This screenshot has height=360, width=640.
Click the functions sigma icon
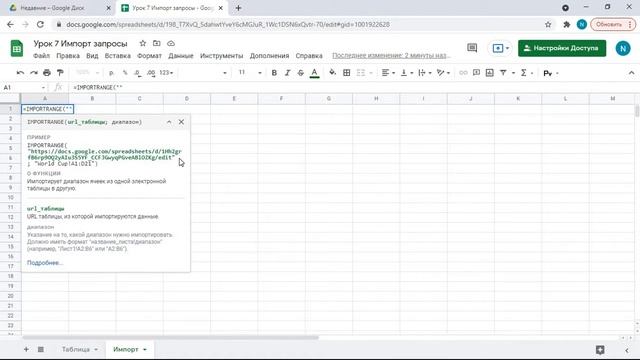(524, 73)
